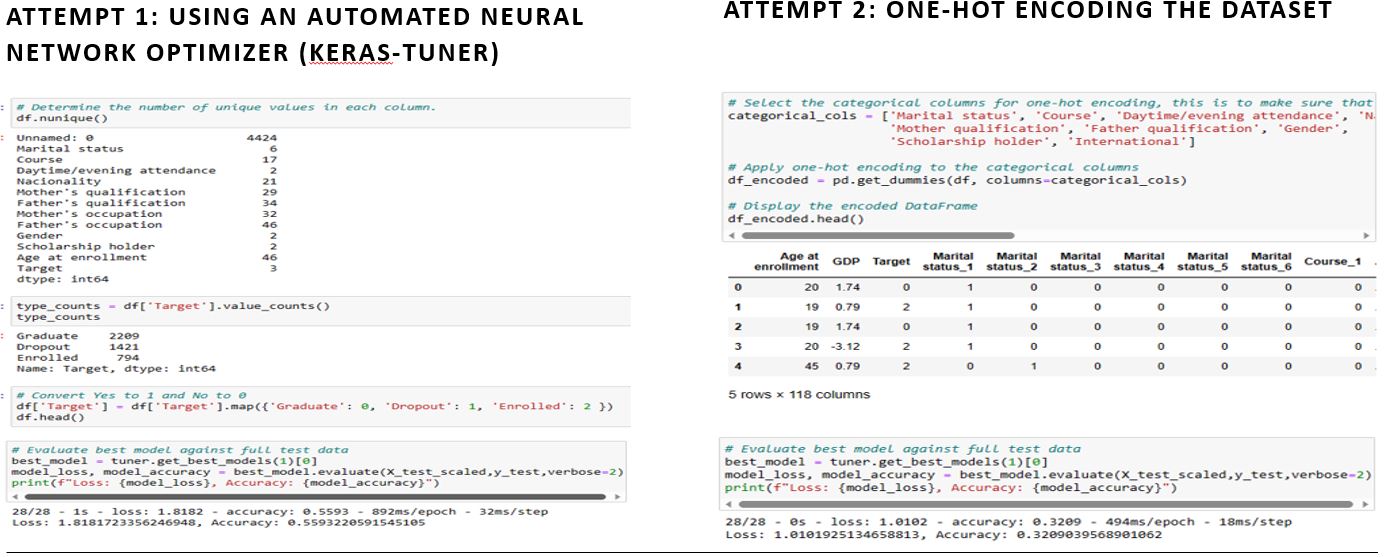The height and width of the screenshot is (557, 1384).
Task: Click right scroll arrow under Attempt 2 evaluate cell
Action: point(1367,504)
